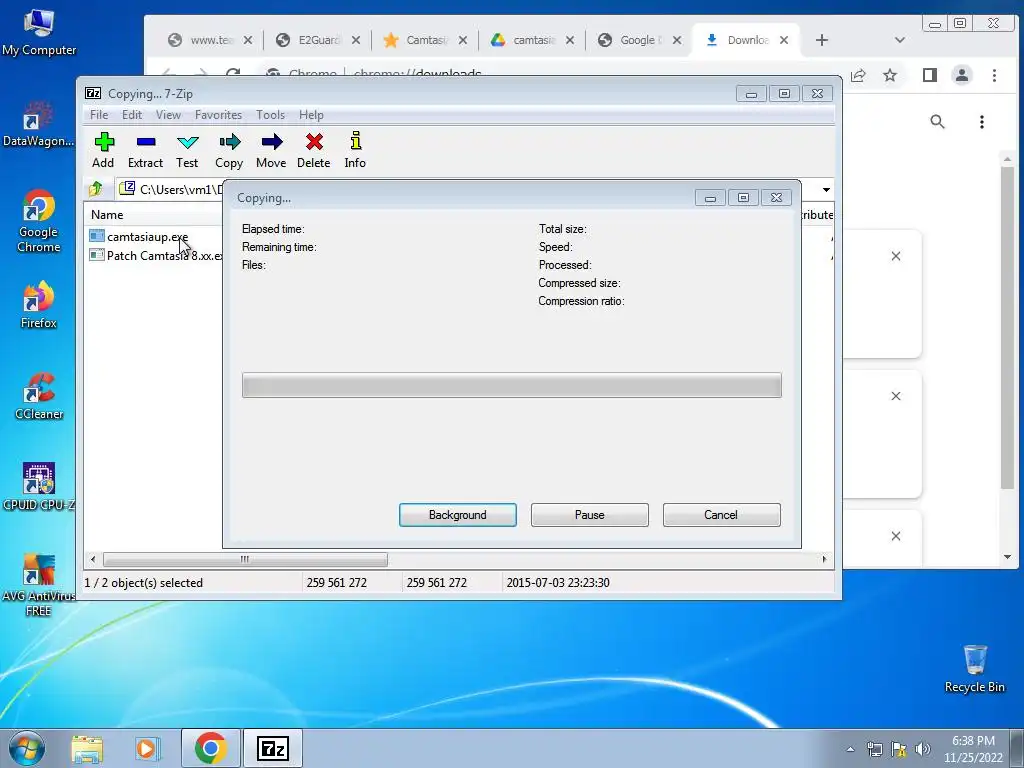Open the Favorites menu in 7-Zip

(218, 115)
